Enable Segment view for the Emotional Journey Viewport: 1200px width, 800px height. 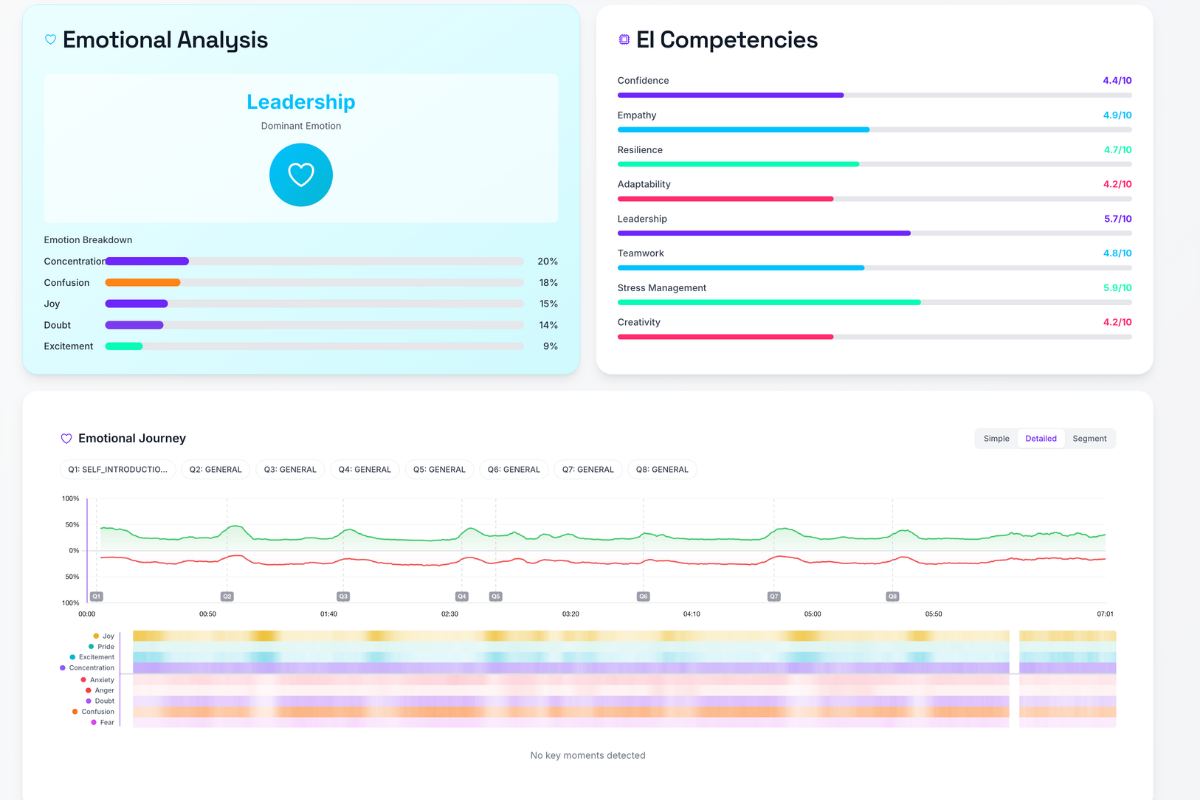coord(1089,438)
